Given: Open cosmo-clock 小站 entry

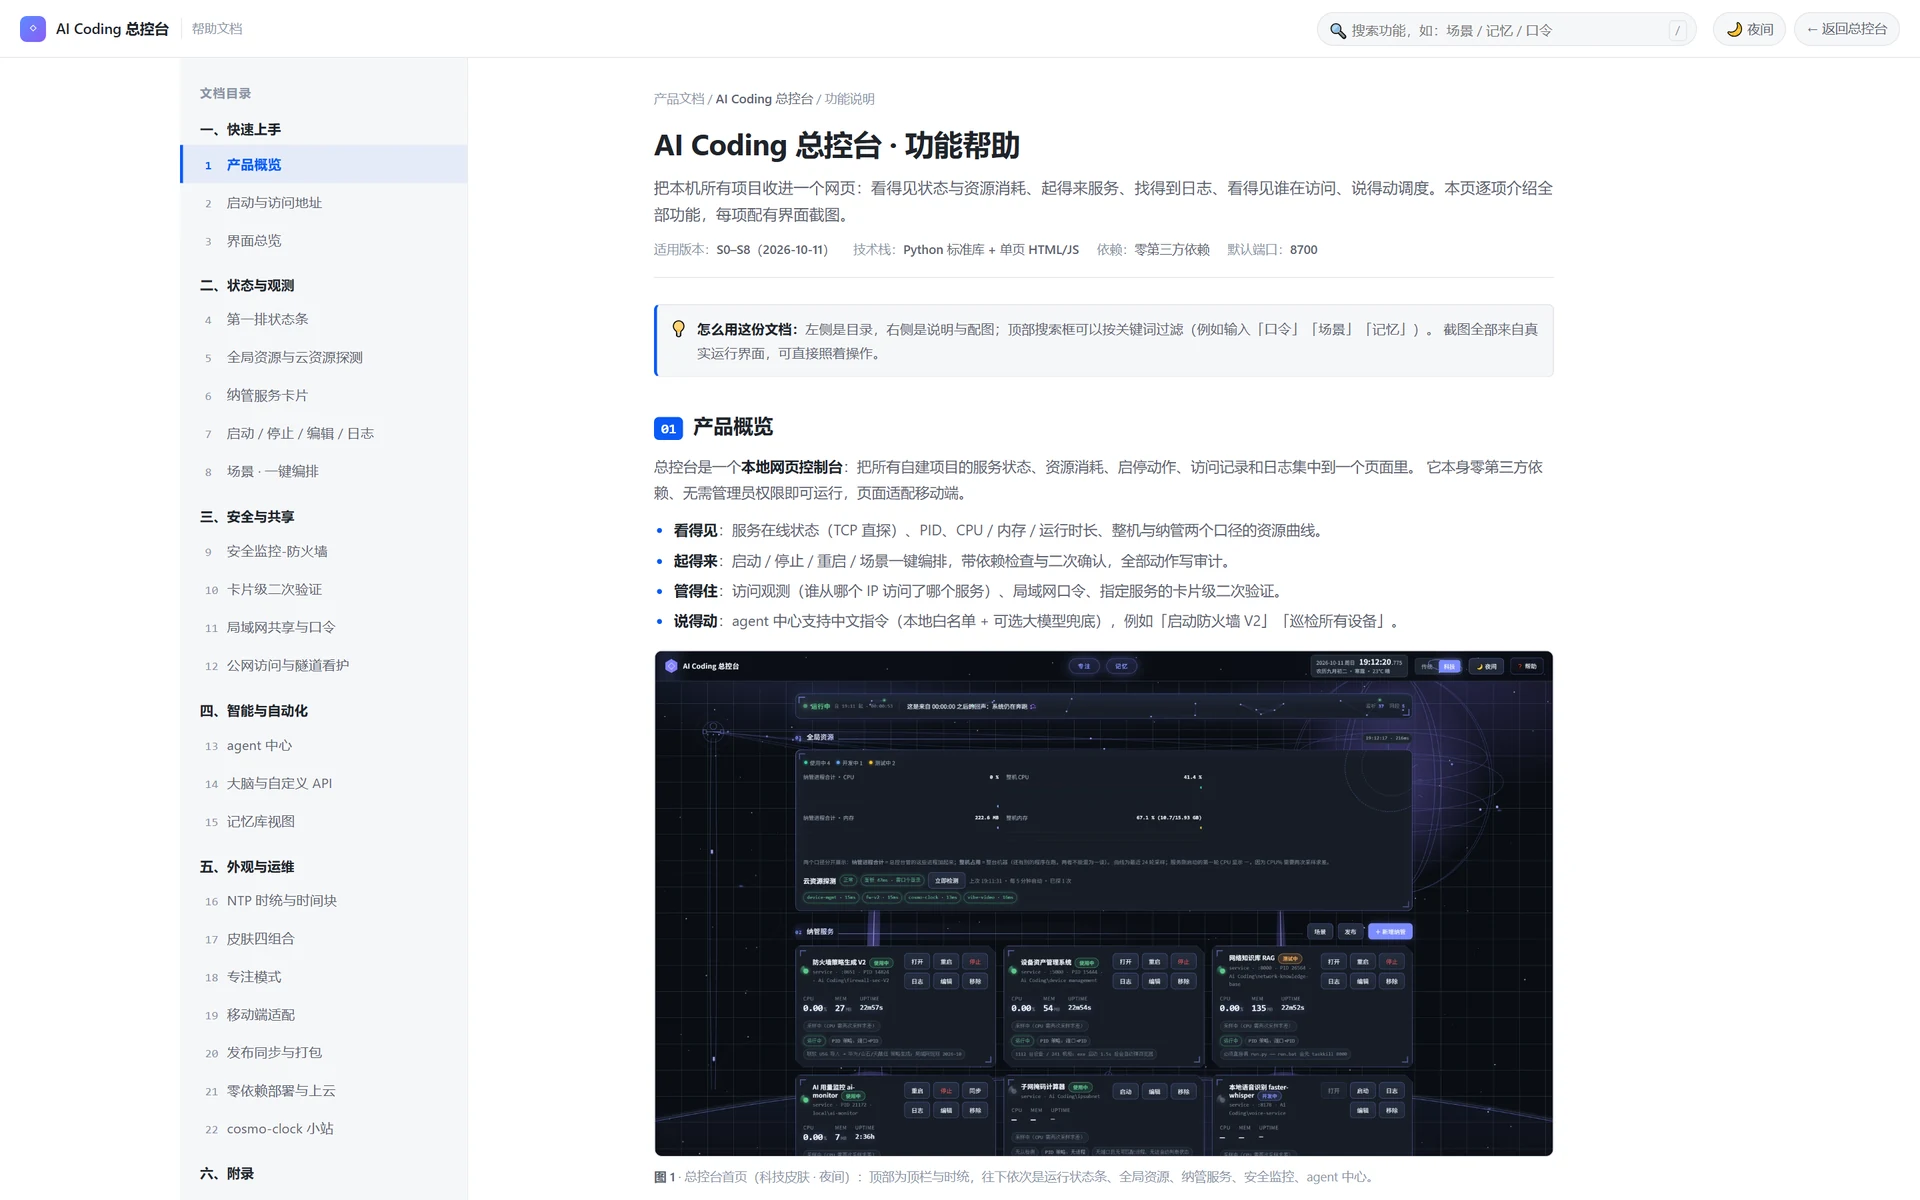Looking at the screenshot, I should point(324,1129).
